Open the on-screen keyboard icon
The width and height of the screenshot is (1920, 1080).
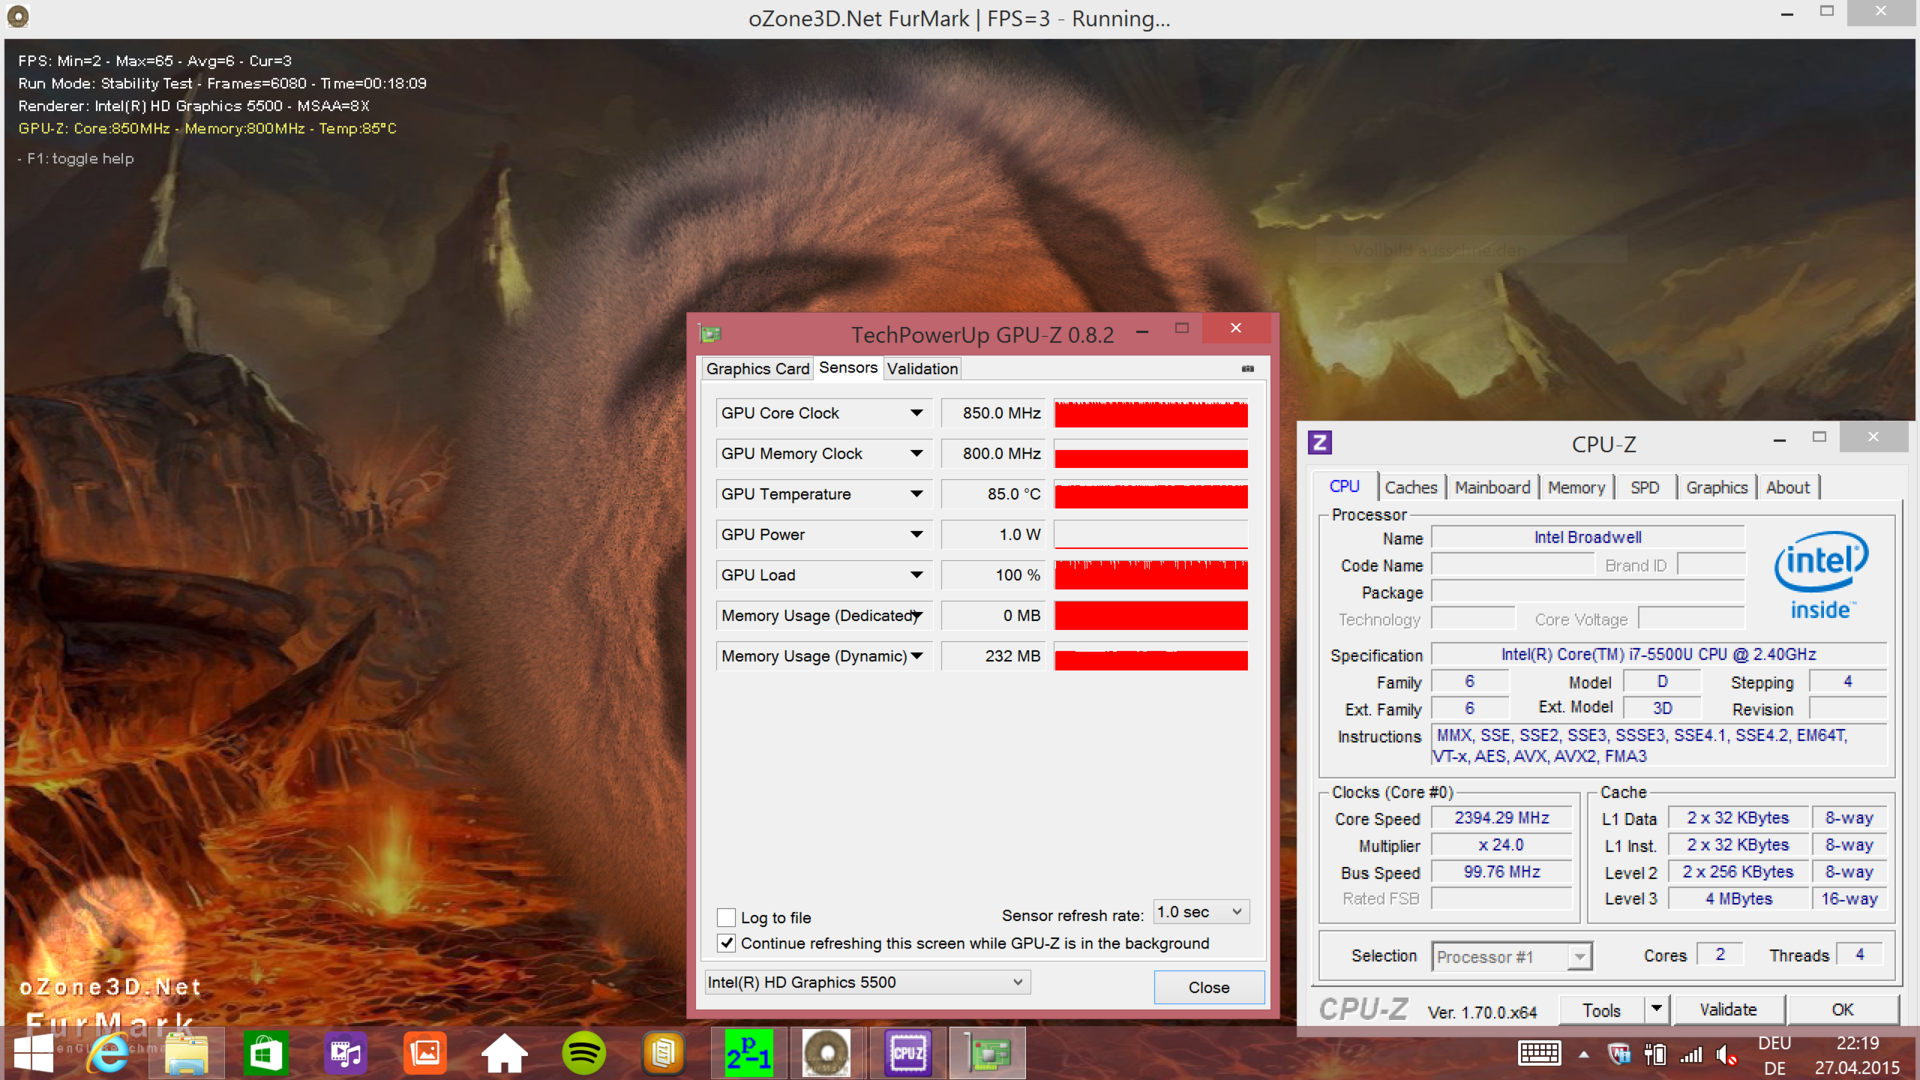[1538, 1053]
